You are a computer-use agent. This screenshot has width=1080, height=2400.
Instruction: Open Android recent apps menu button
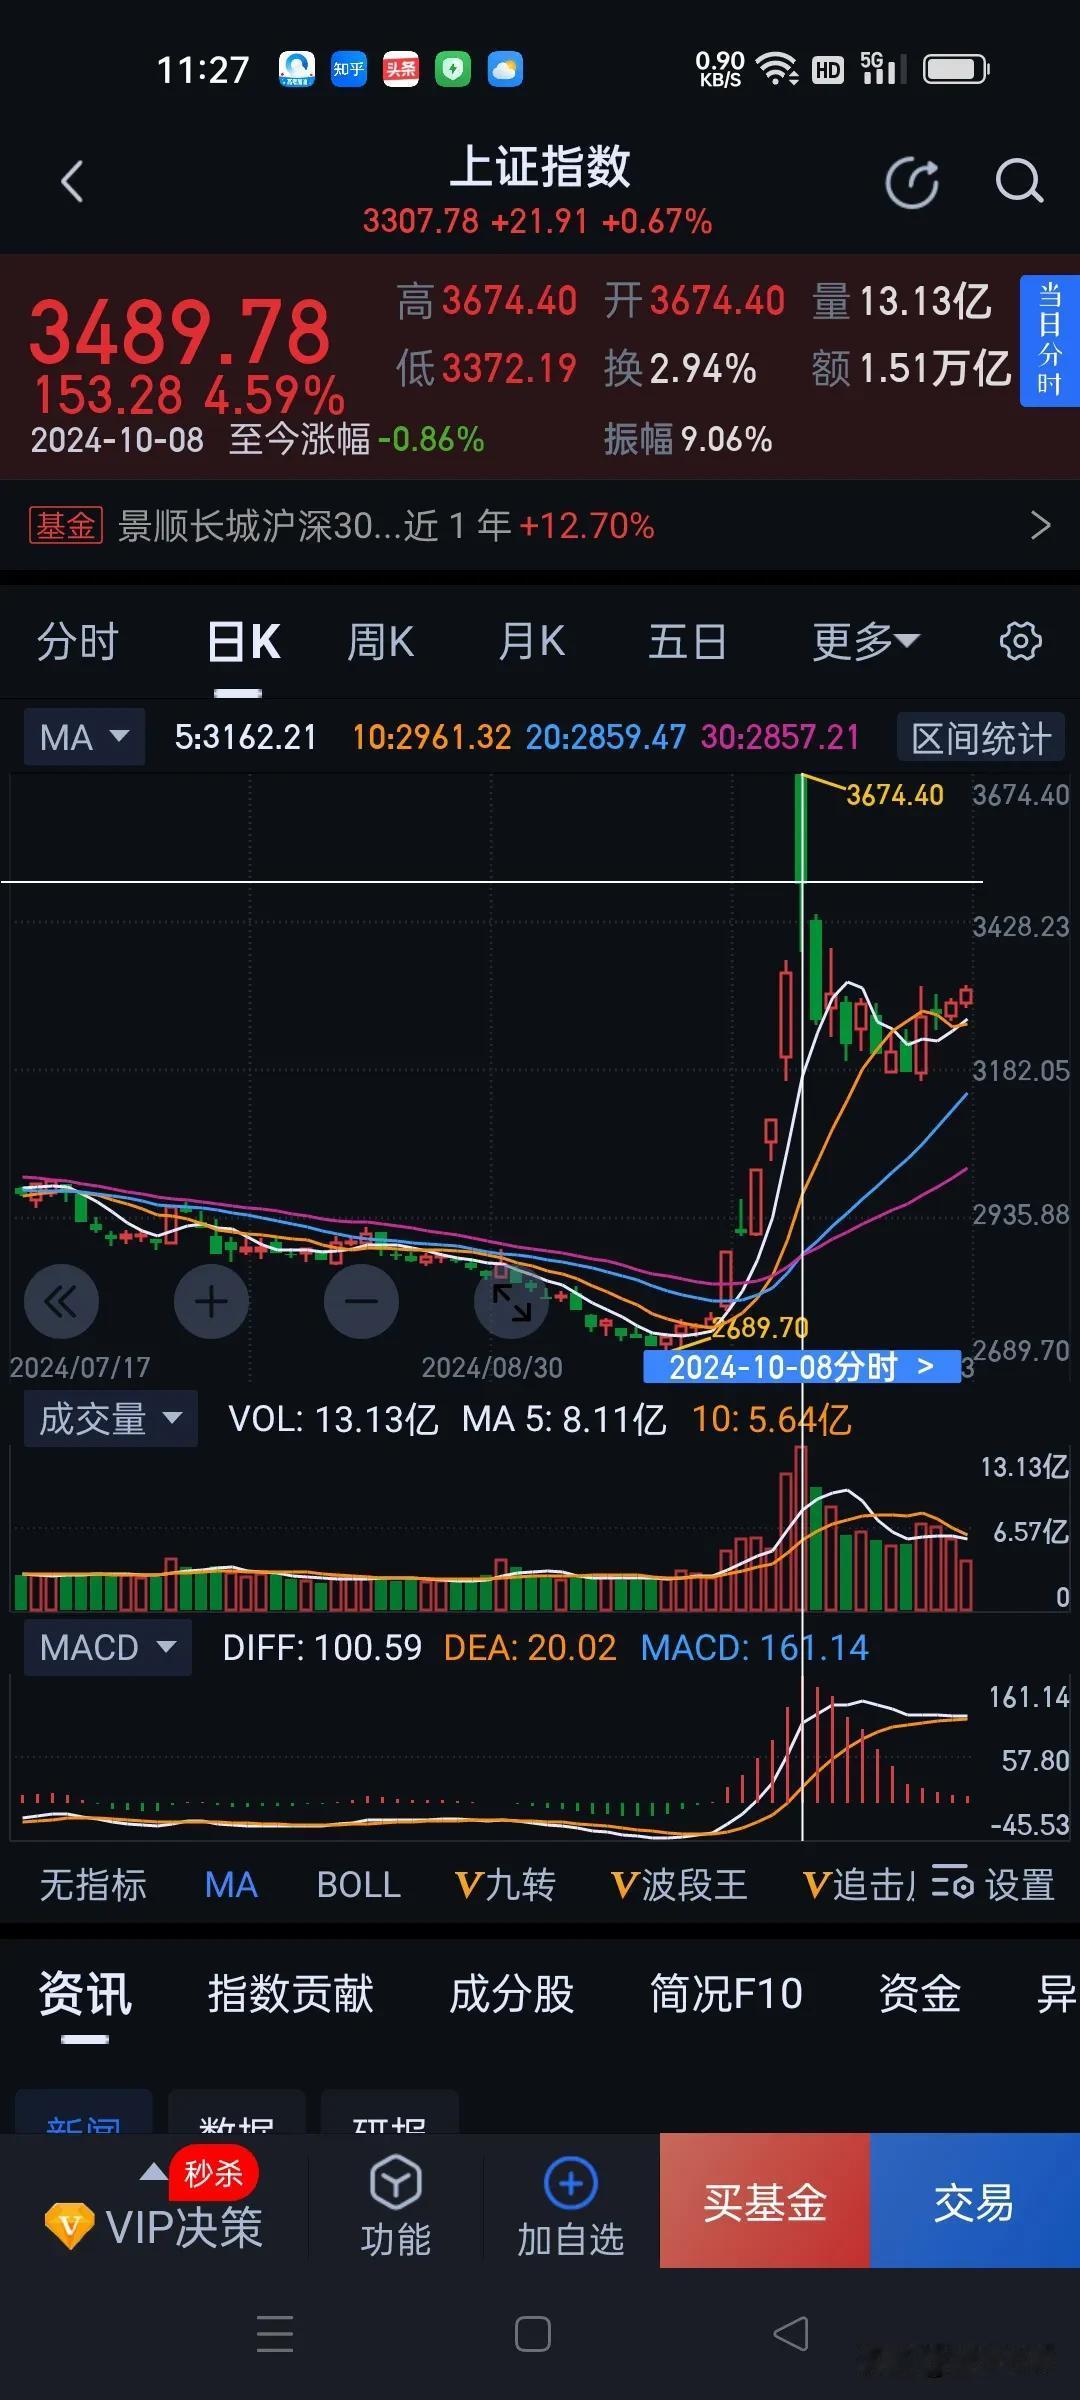pos(275,2334)
